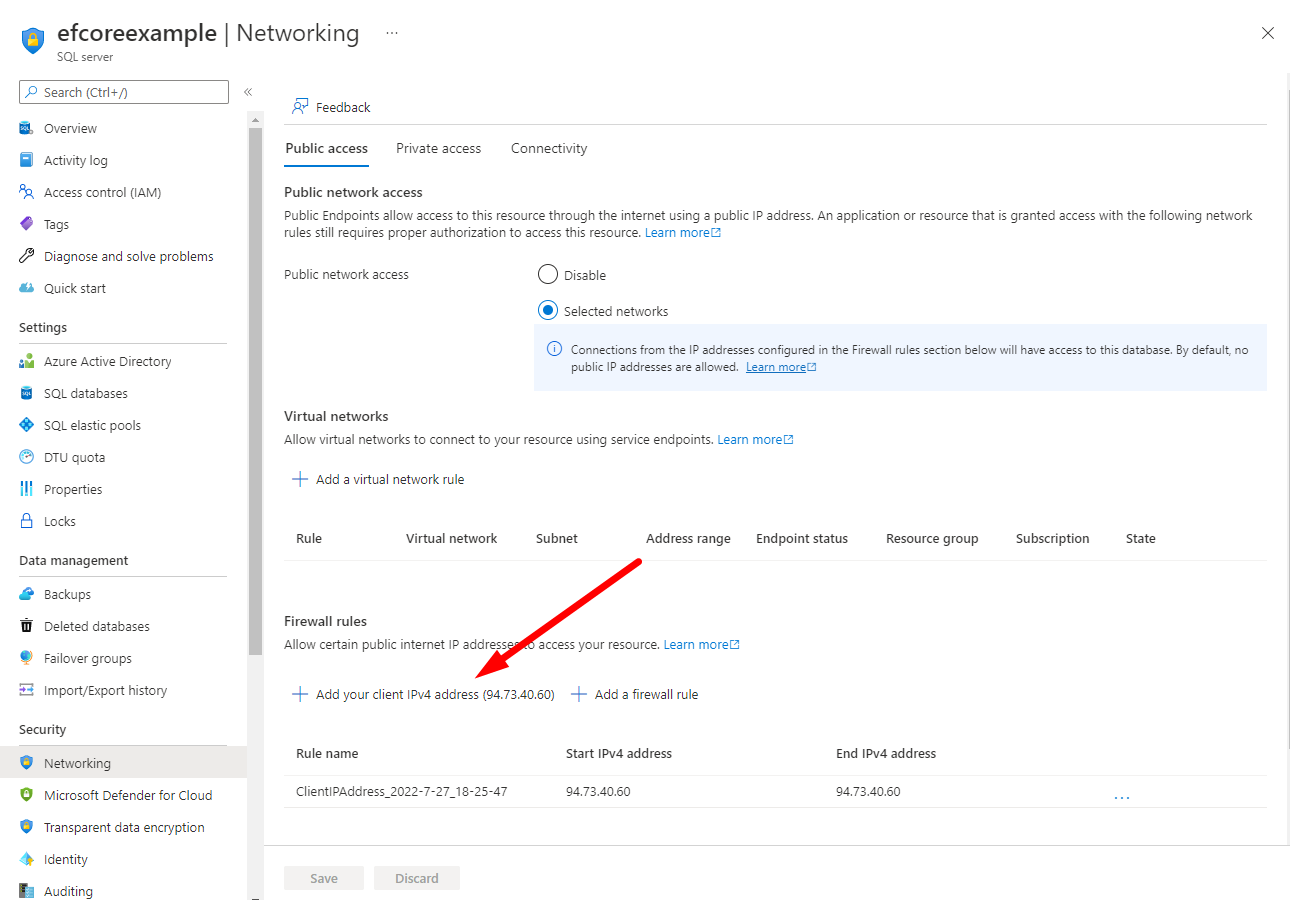Select the Selected networks radio button
Screen dimensions: 1290x900
547,310
